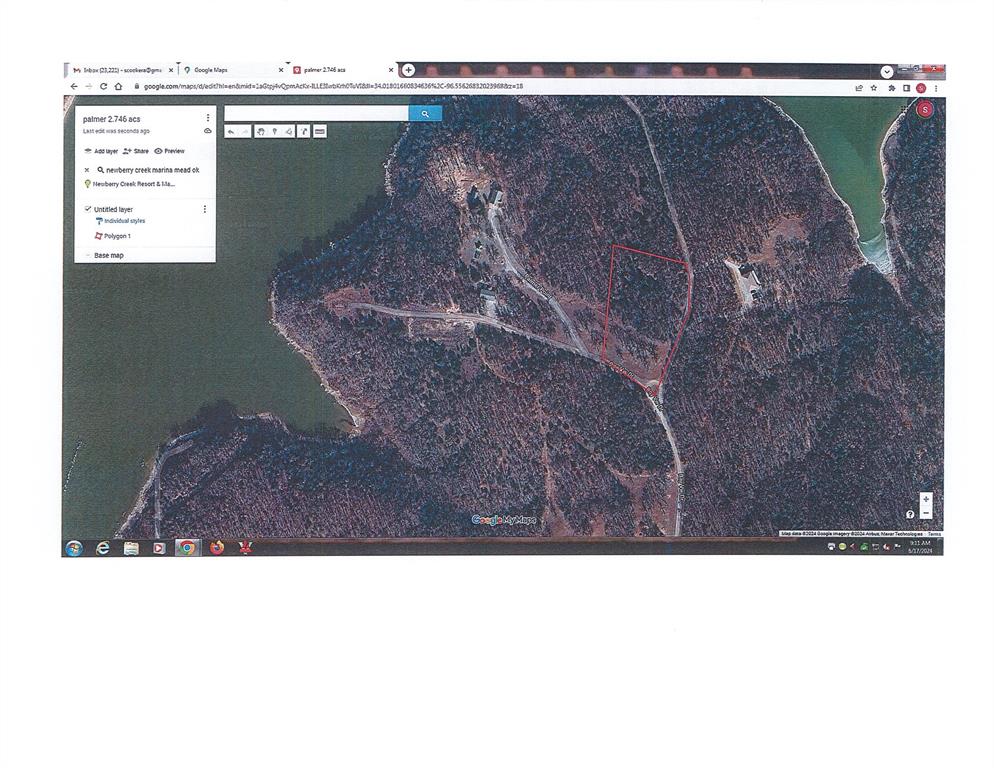Click Add layer button
This screenshot has height=768, width=994.
[101, 151]
